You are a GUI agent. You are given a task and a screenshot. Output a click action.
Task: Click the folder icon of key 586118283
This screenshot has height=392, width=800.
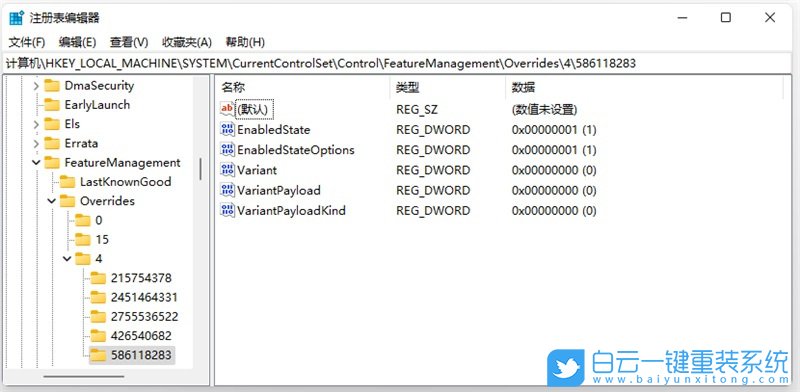click(x=98, y=355)
